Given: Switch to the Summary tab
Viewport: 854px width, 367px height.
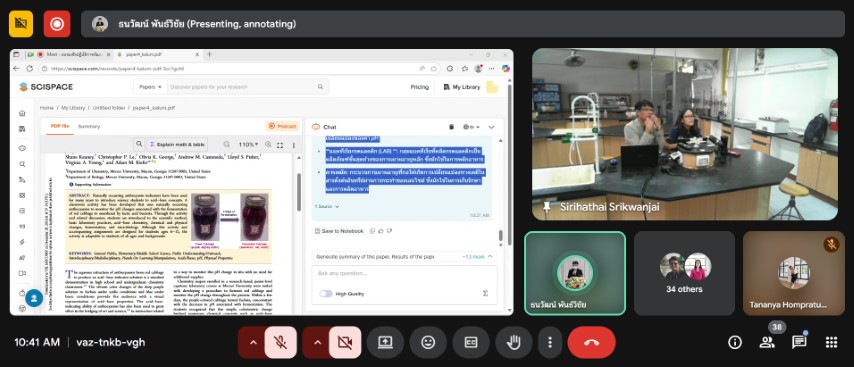Looking at the screenshot, I should pyautogui.click(x=89, y=126).
